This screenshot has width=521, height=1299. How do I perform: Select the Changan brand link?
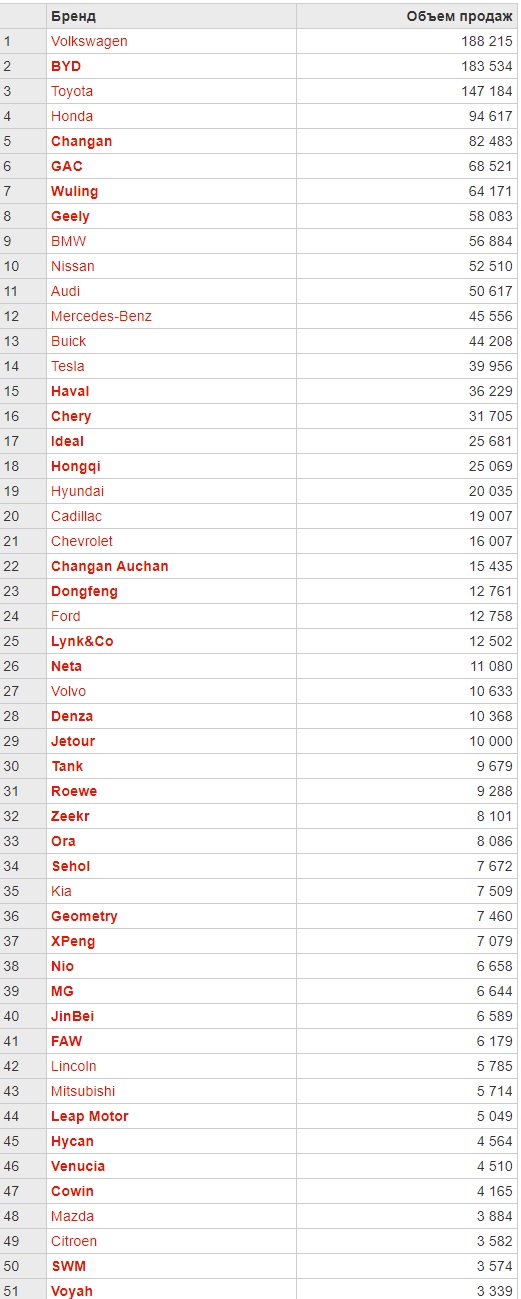[81, 141]
